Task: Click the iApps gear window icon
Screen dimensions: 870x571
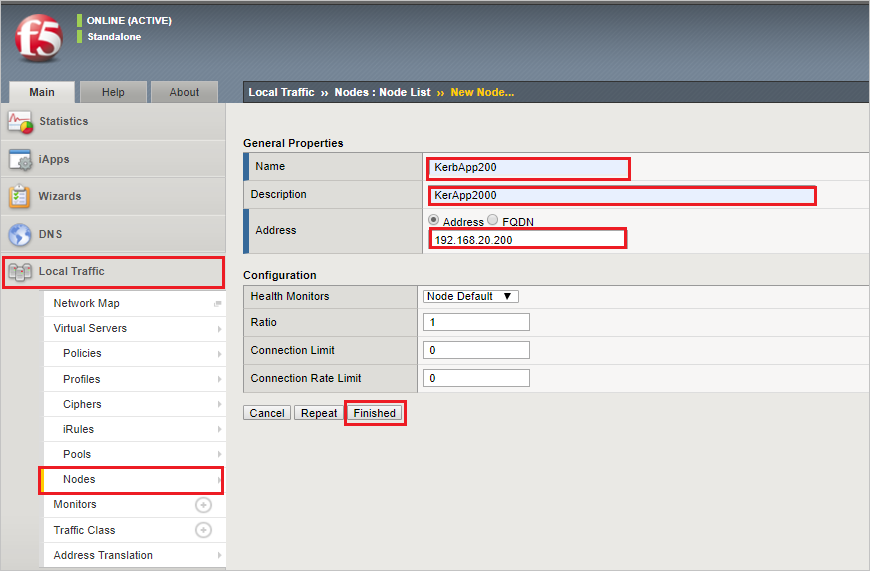Action: (x=21, y=160)
